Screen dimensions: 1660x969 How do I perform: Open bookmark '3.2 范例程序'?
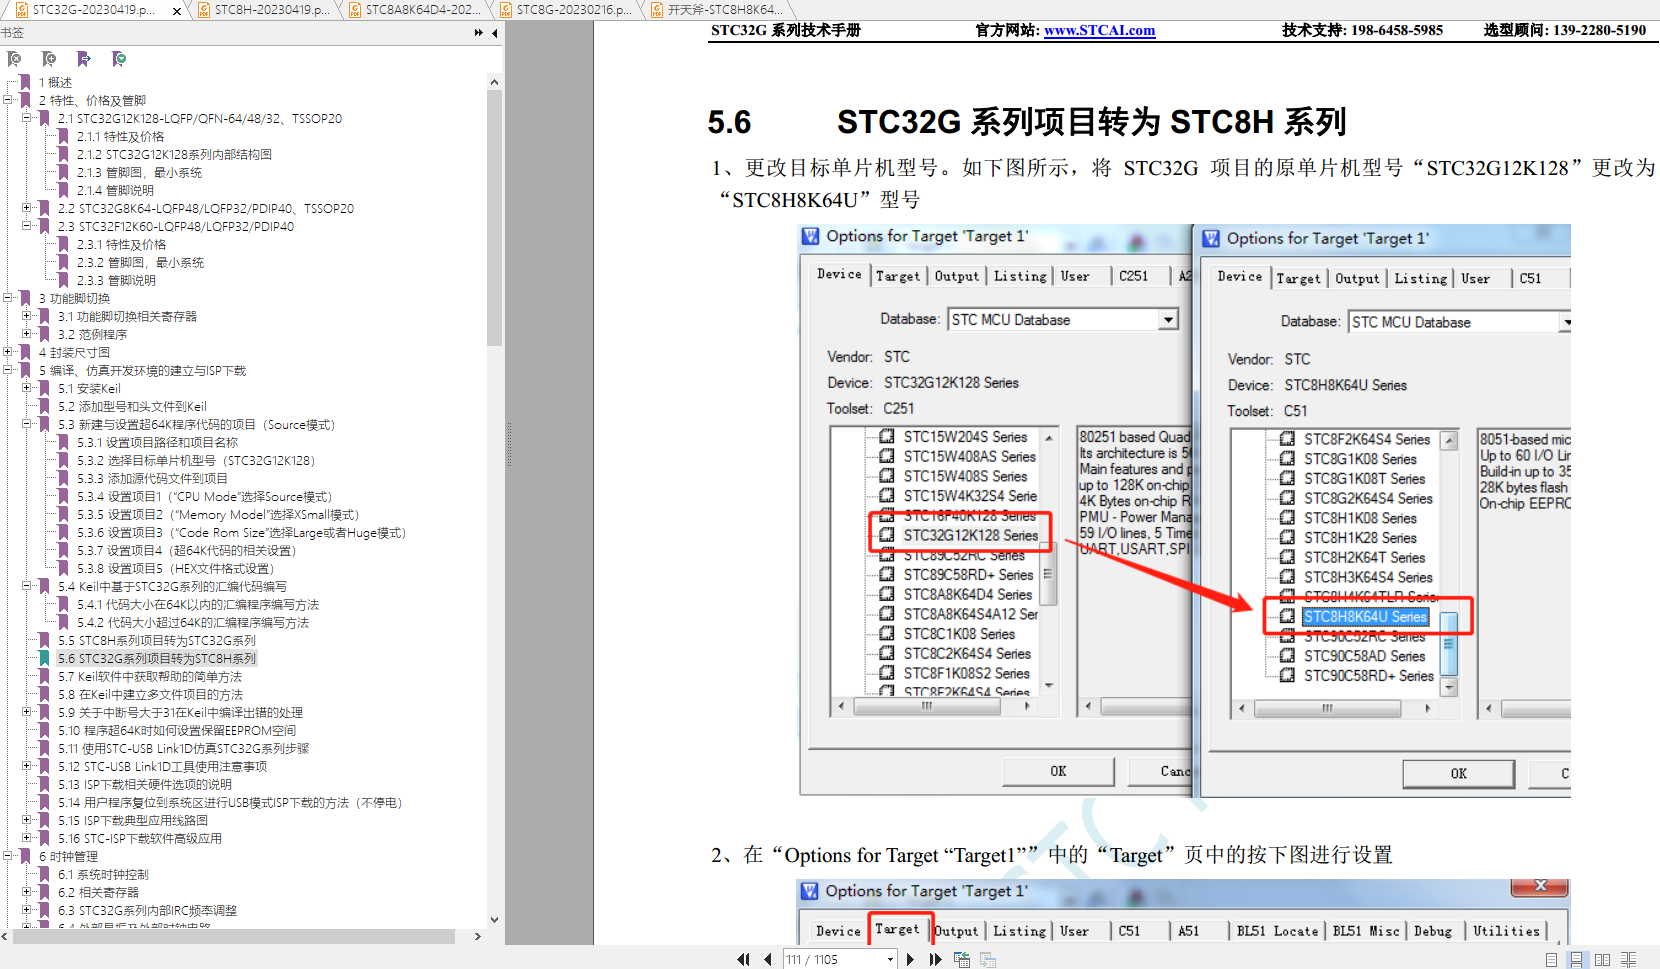tap(92, 334)
